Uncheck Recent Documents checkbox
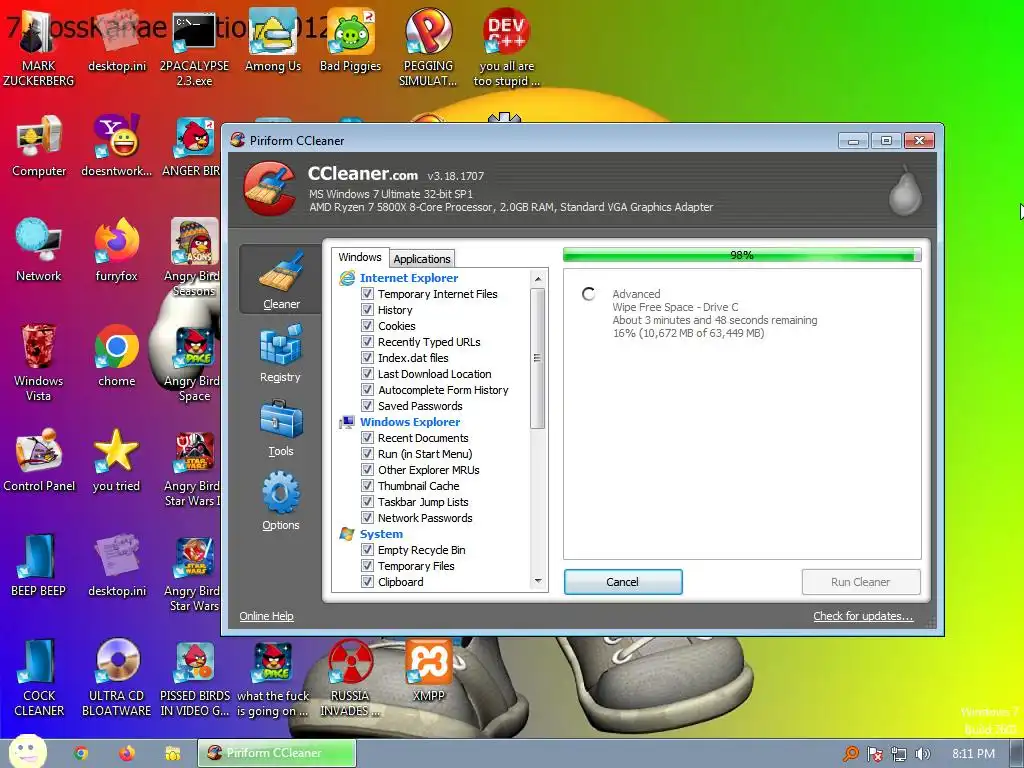Image resolution: width=1024 pixels, height=768 pixels. click(x=367, y=438)
